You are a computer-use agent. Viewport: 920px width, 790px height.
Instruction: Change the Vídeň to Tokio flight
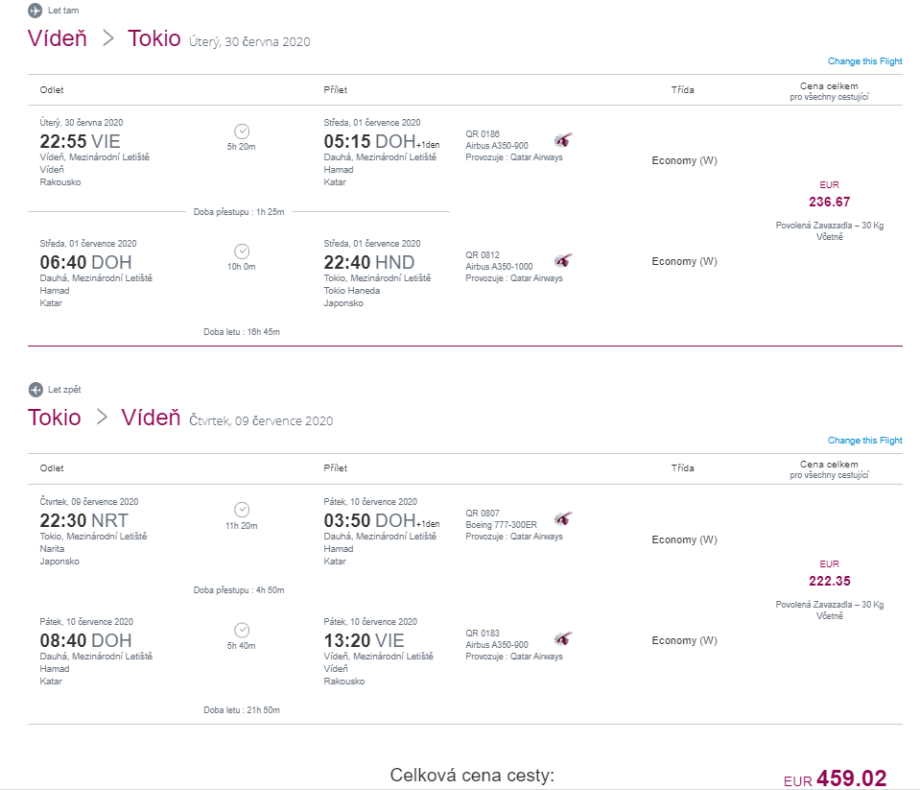click(x=864, y=62)
